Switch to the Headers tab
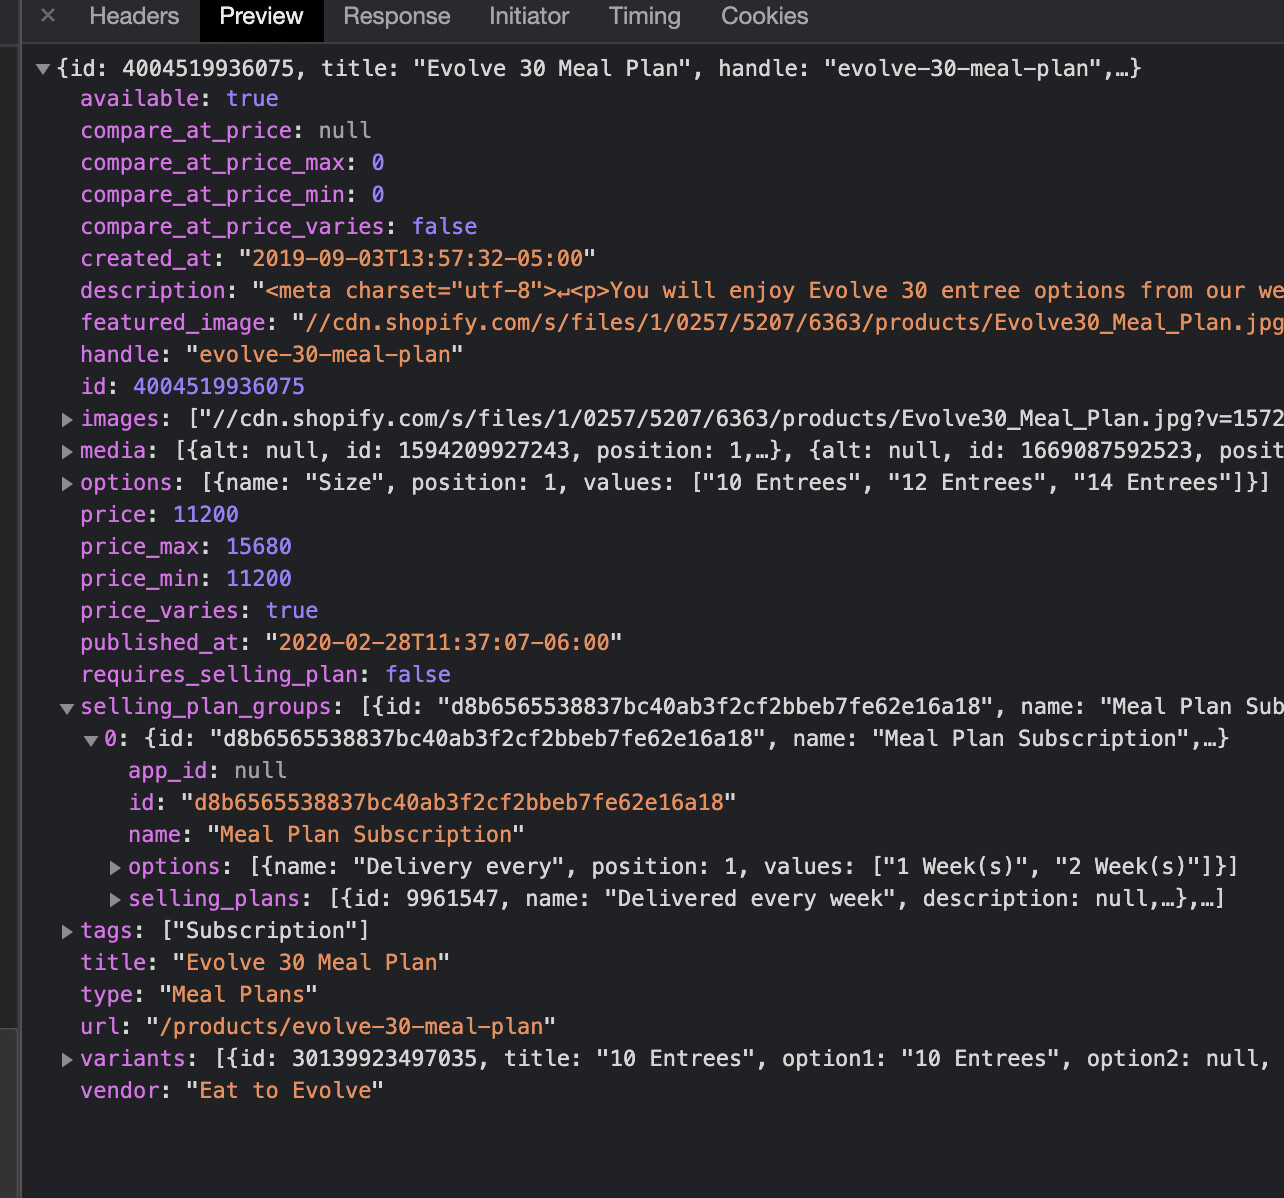 click(x=134, y=16)
